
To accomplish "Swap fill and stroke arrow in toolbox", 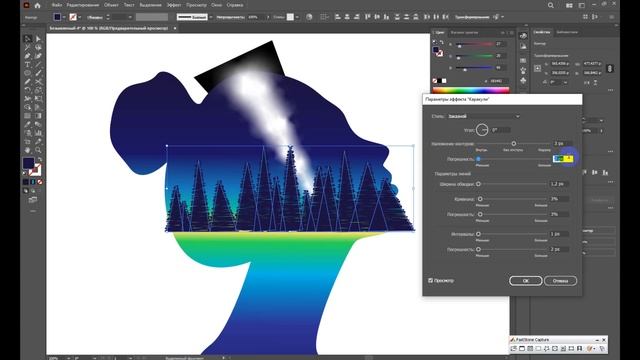I will click(40, 160).
